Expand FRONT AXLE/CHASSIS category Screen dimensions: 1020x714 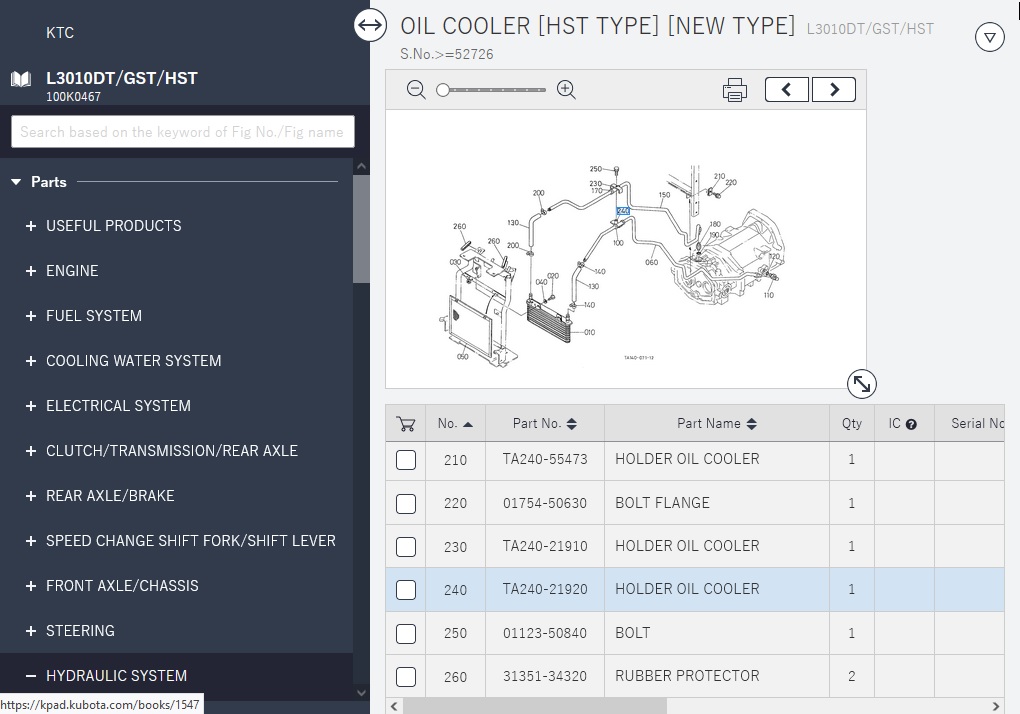[x=31, y=586]
